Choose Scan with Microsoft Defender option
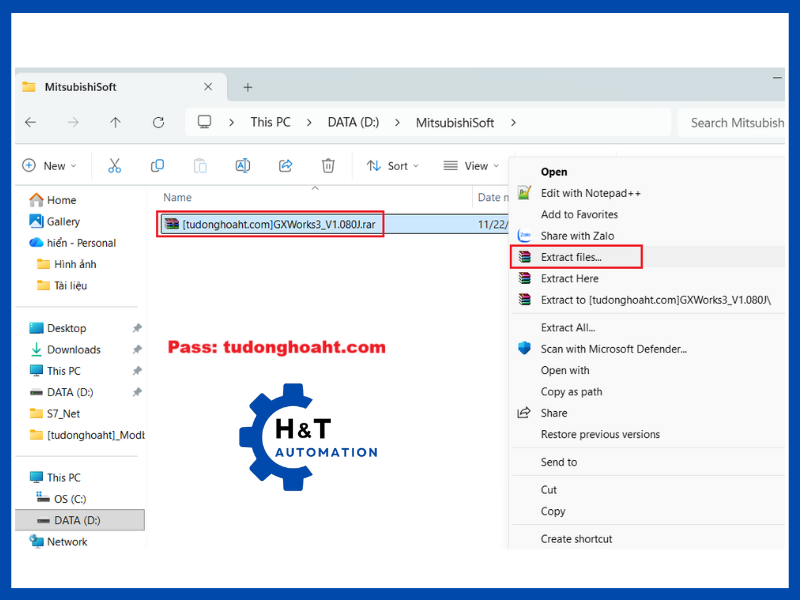Viewport: 800px width, 600px height. (613, 349)
